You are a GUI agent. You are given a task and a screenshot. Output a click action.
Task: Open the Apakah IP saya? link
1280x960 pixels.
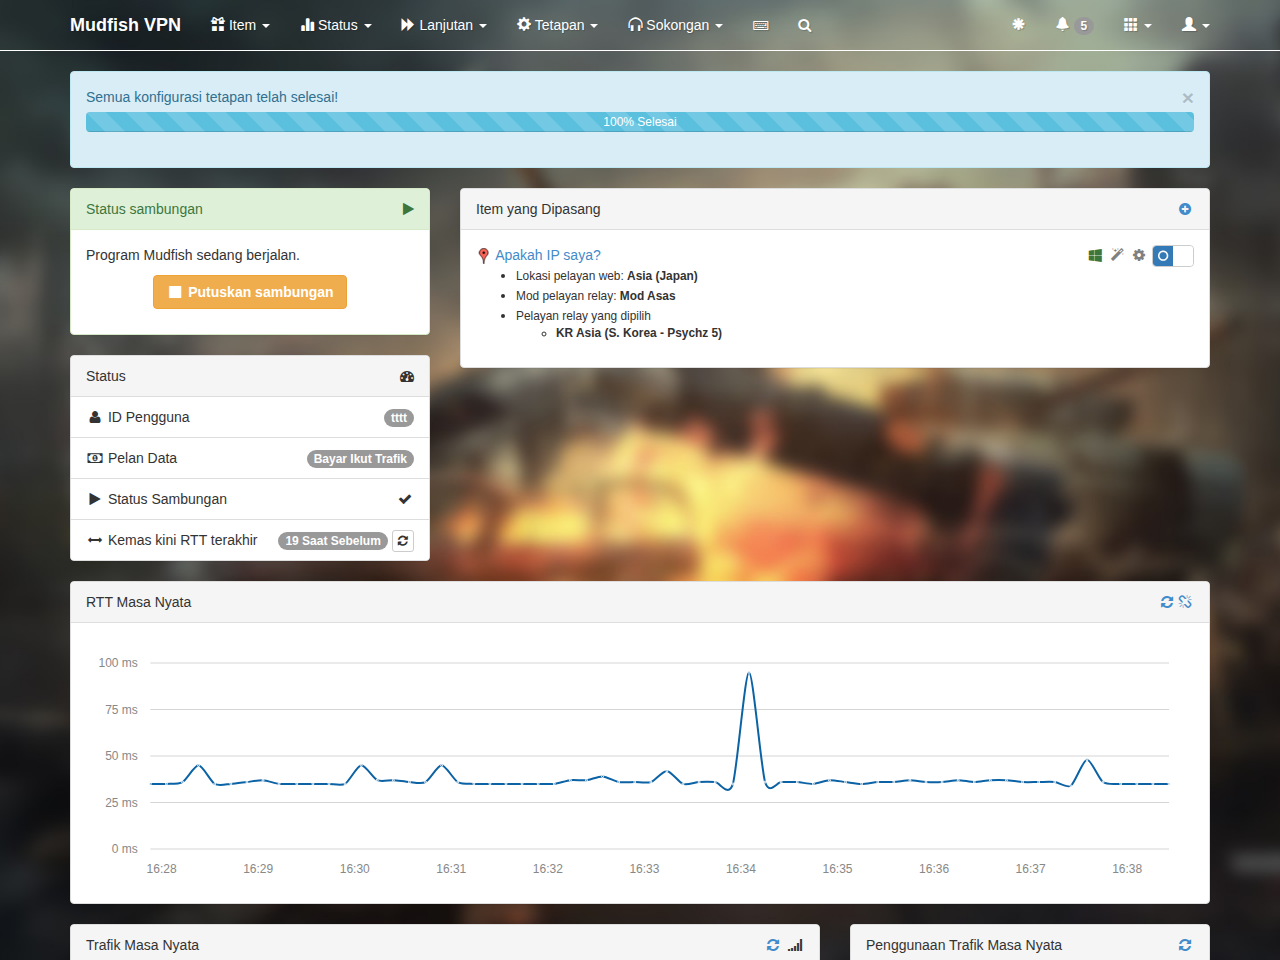[x=548, y=255]
